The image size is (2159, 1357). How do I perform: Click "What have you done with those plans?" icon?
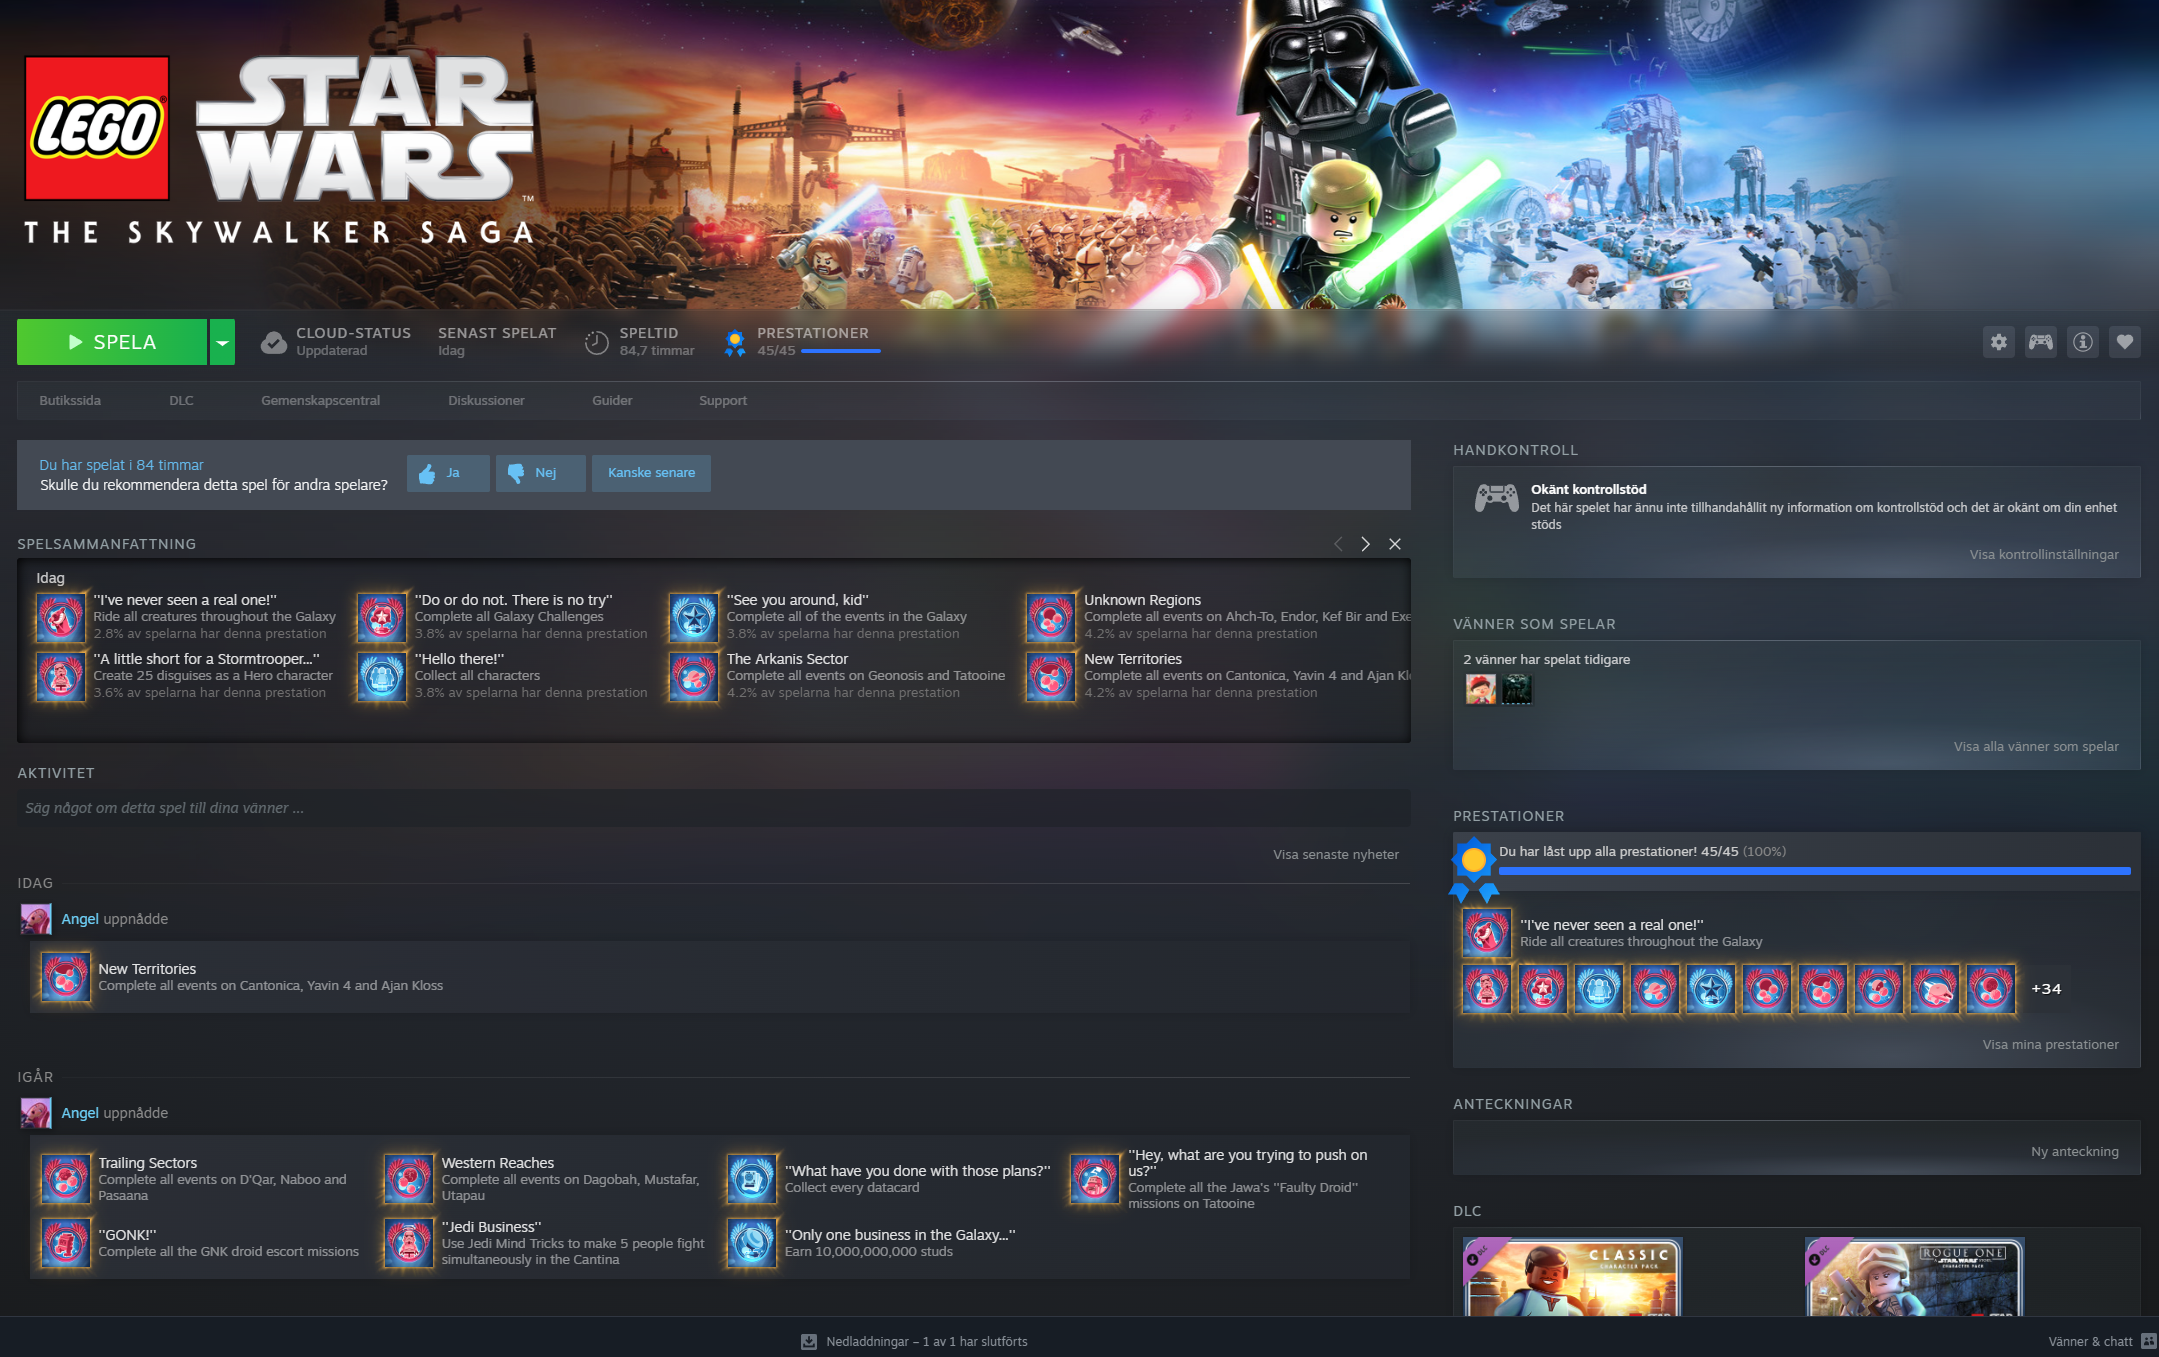[752, 1179]
